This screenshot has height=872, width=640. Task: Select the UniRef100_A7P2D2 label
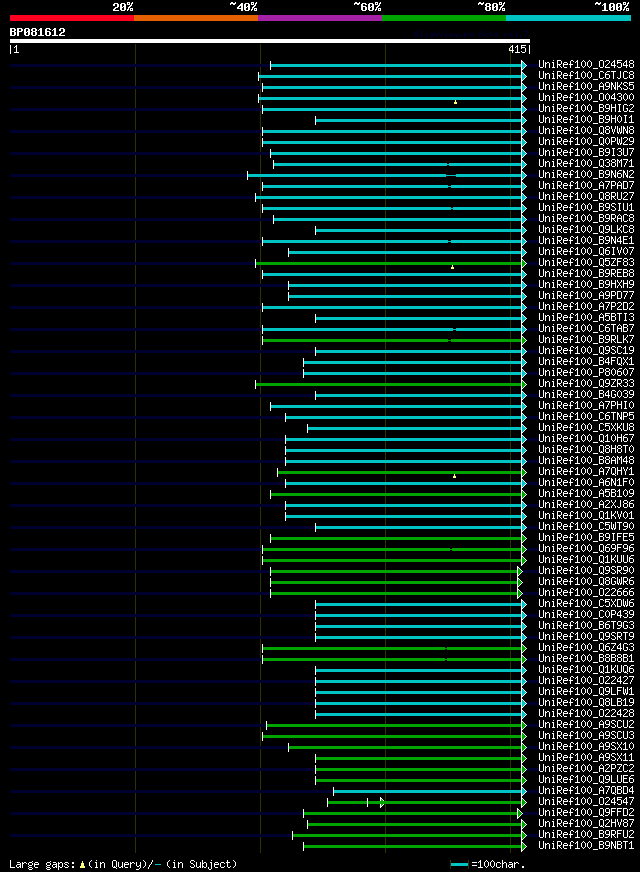point(586,306)
